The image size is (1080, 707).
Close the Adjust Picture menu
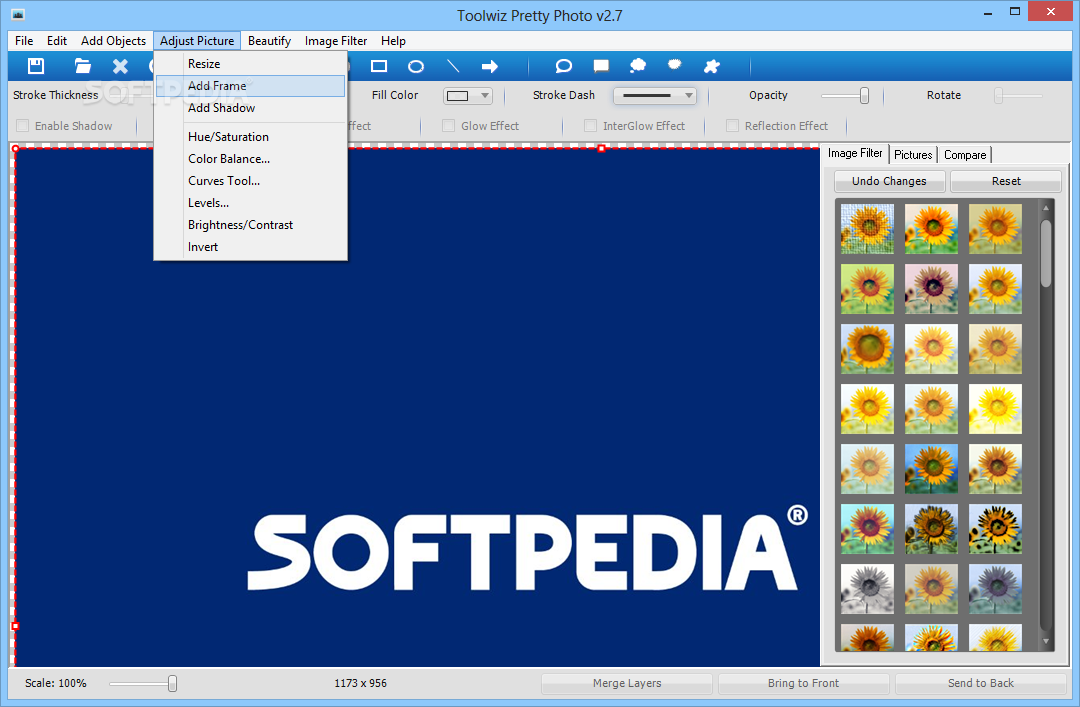click(197, 41)
